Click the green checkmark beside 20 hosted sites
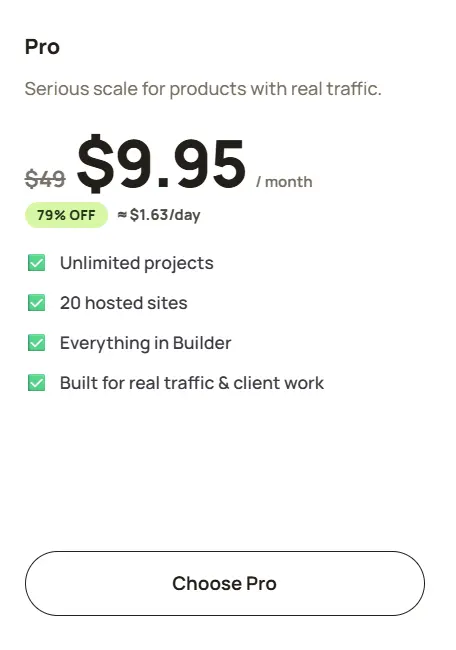This screenshot has height=650, width=456. (36, 303)
